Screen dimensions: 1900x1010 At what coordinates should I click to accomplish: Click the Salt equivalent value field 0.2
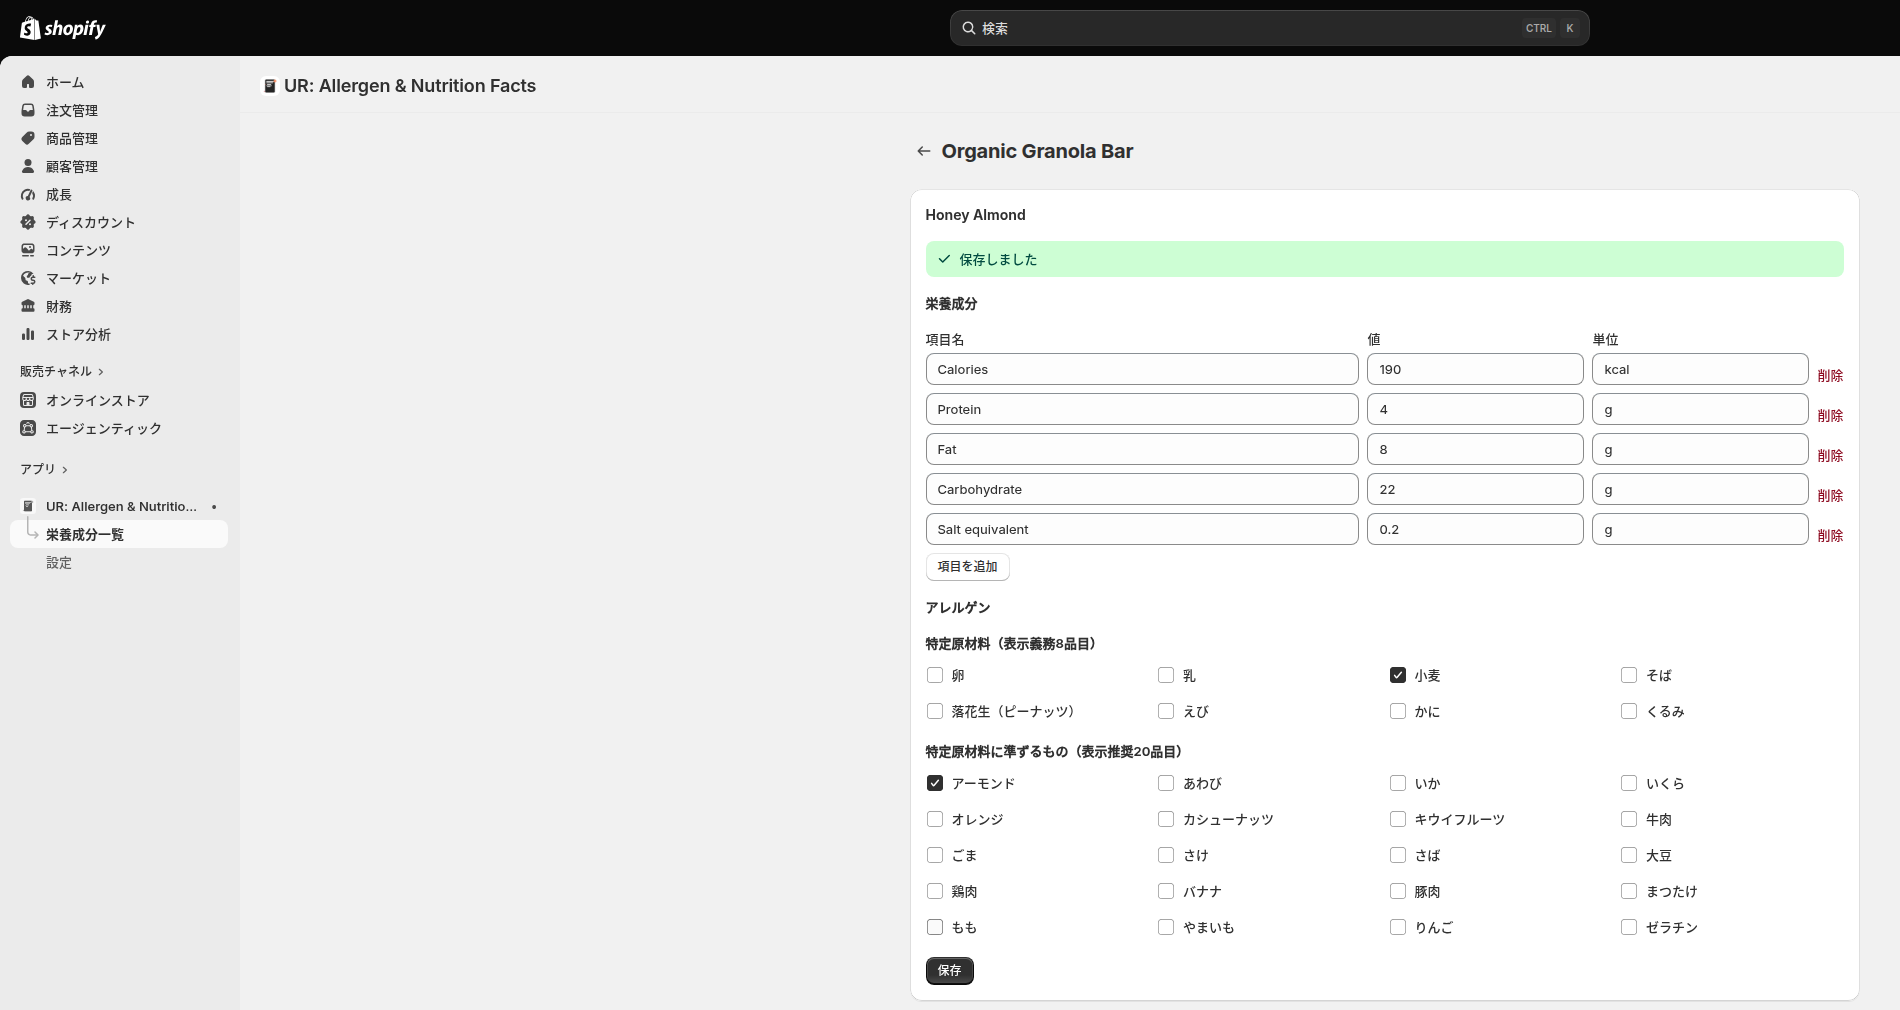coord(1475,529)
